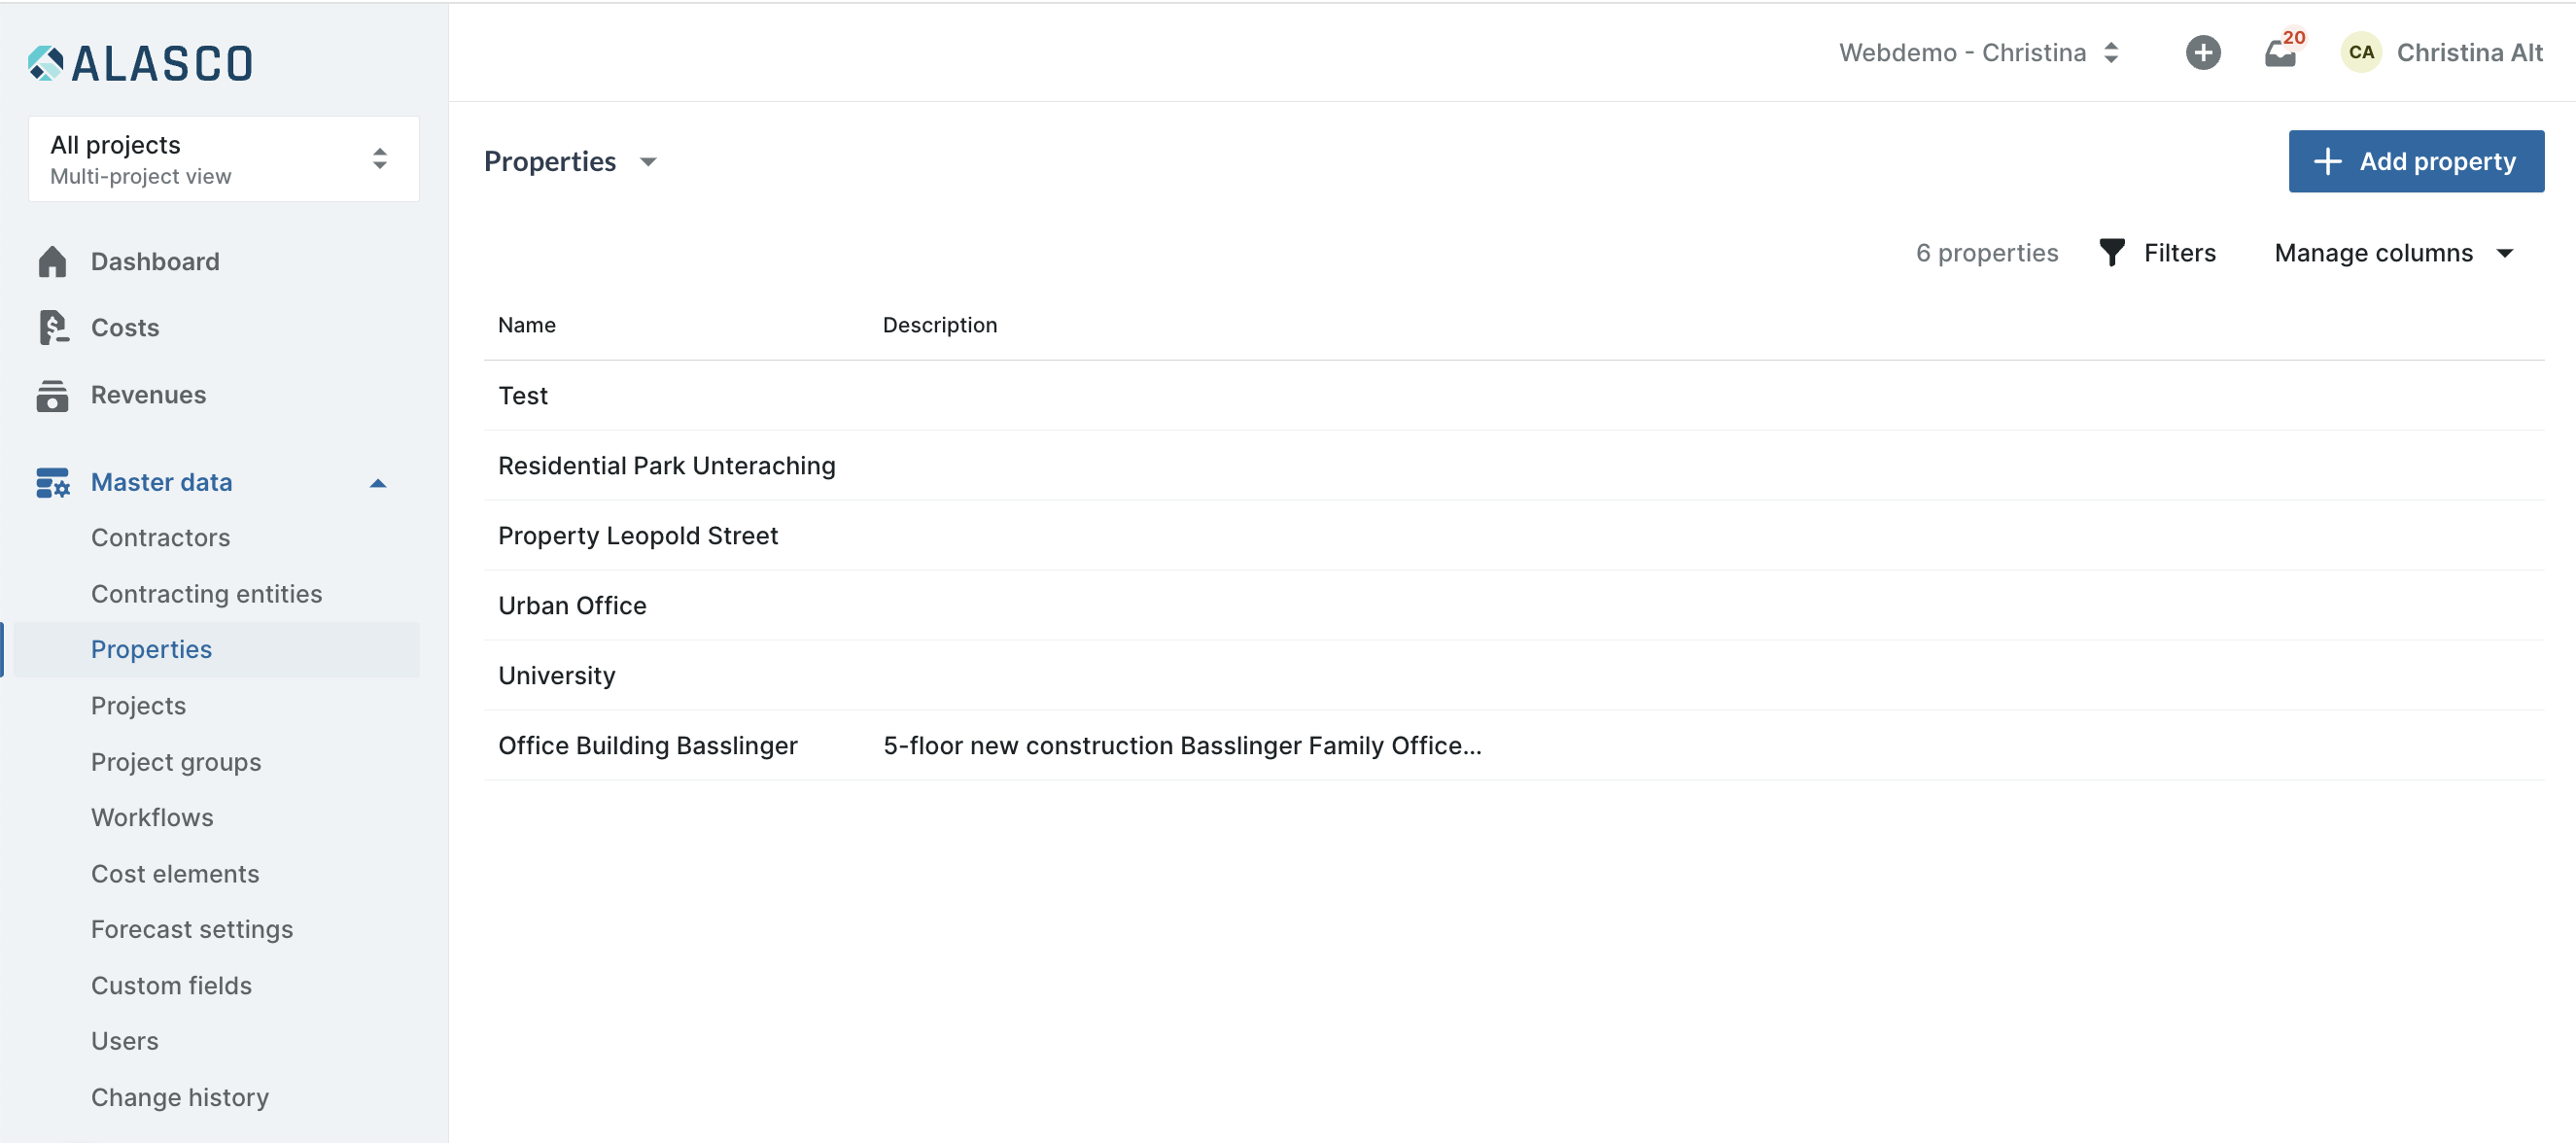Screen dimensions: 2576x1143
Task: Click the Alasco logo
Action: (x=140, y=63)
